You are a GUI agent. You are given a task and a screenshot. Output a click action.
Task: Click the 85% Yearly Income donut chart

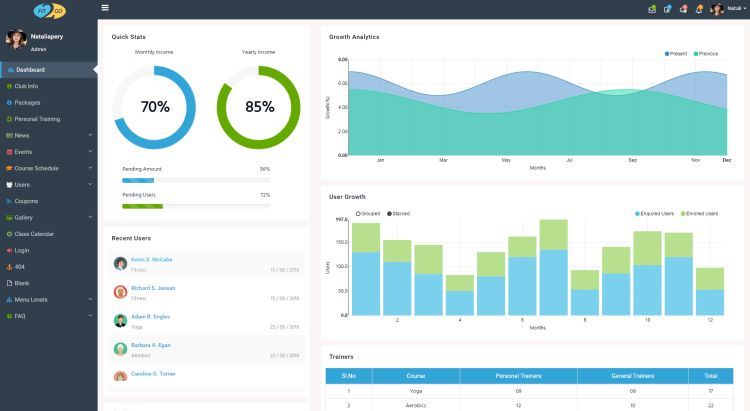pos(259,107)
